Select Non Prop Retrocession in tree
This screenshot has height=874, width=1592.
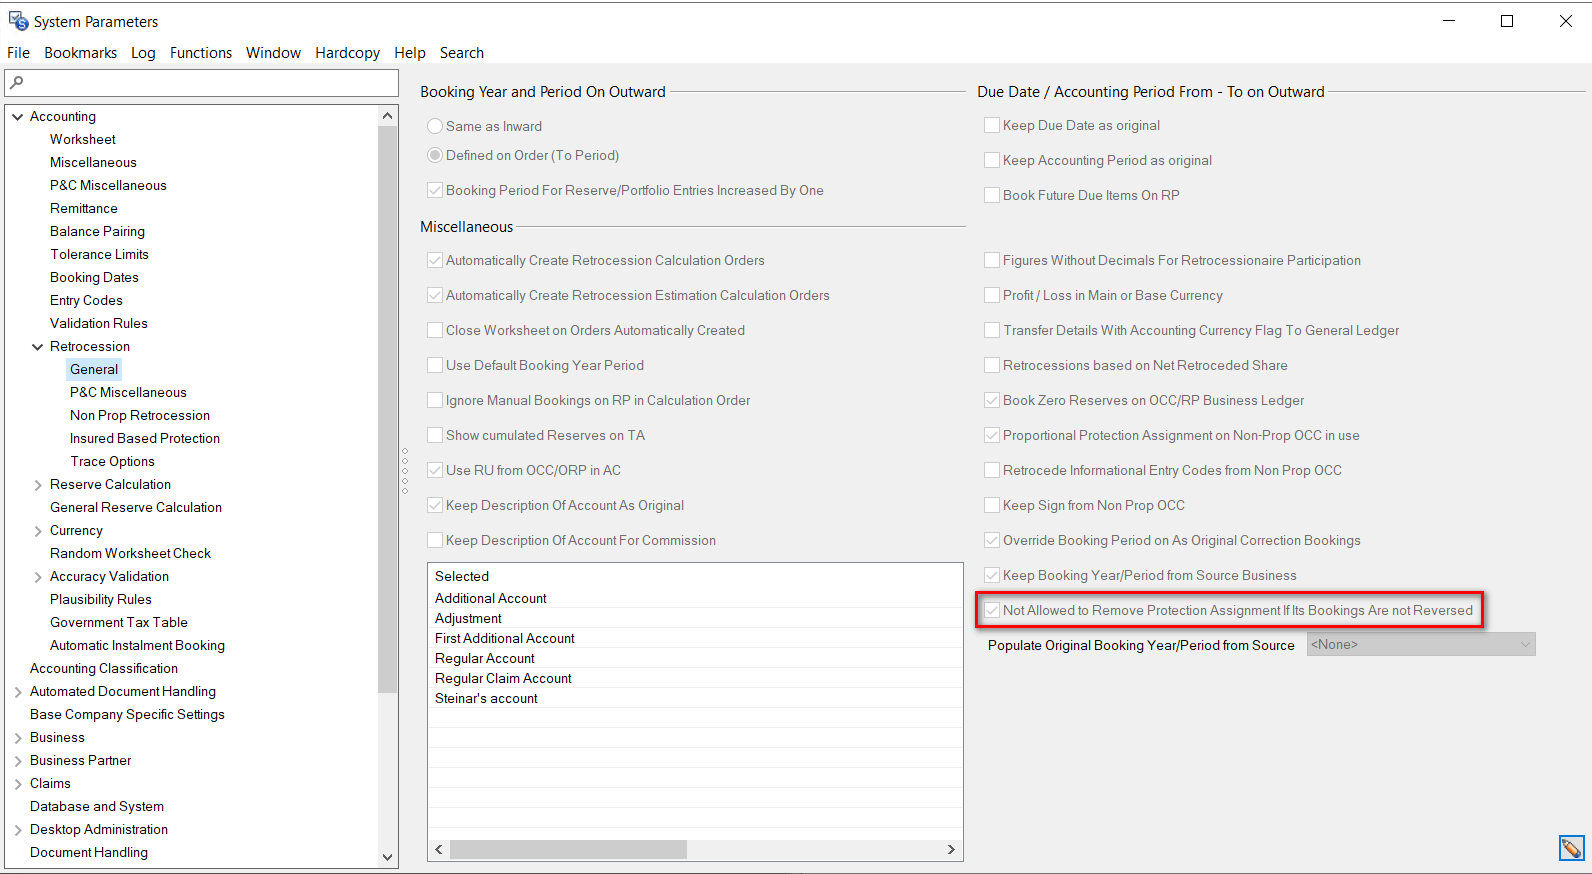[x=140, y=416]
